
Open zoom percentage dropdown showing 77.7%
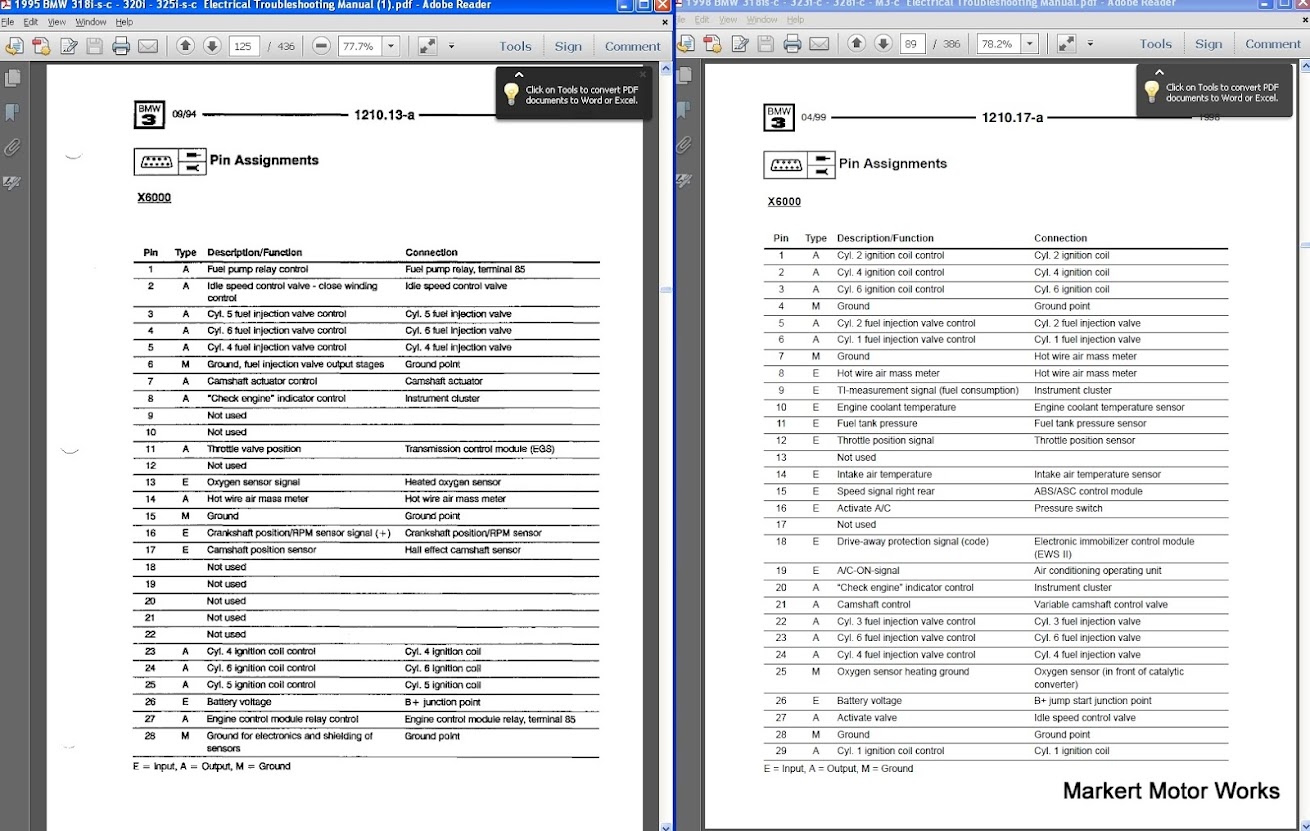coord(390,45)
